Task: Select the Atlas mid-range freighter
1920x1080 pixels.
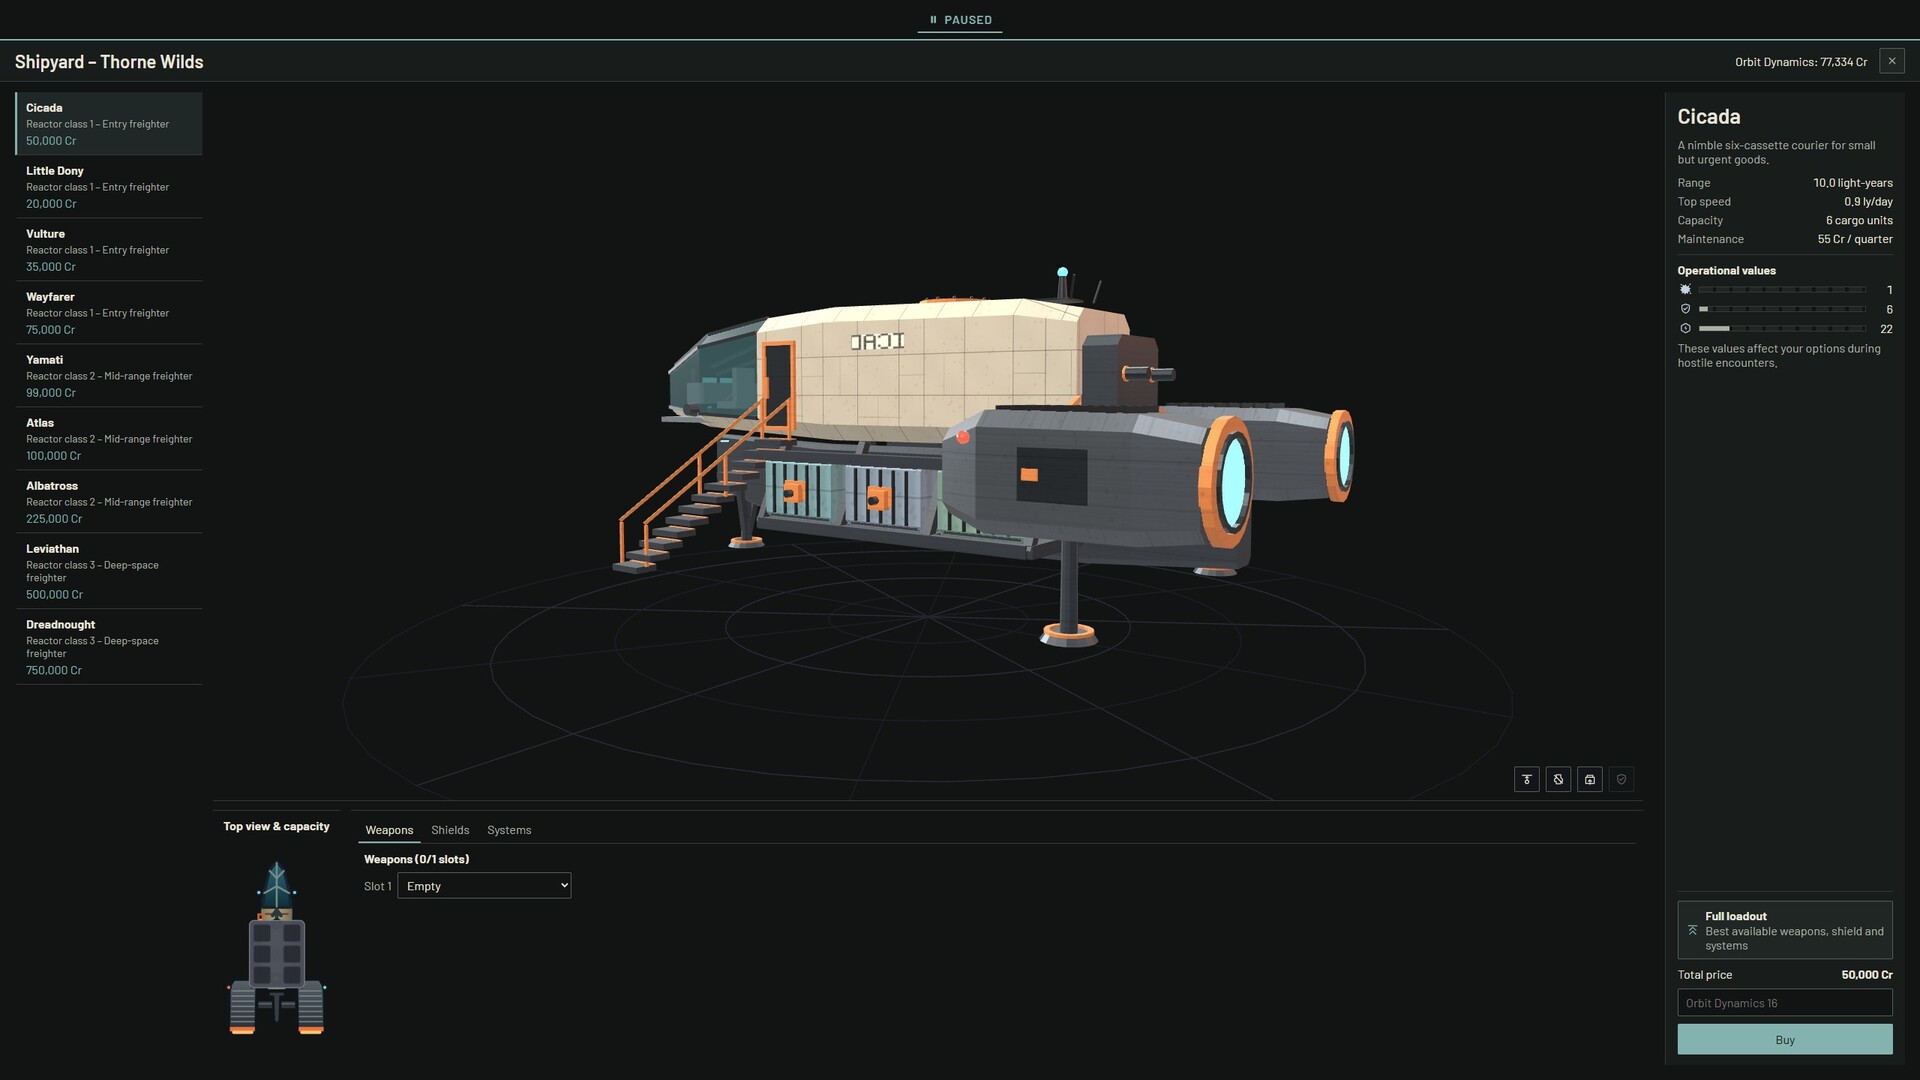Action: [x=109, y=439]
